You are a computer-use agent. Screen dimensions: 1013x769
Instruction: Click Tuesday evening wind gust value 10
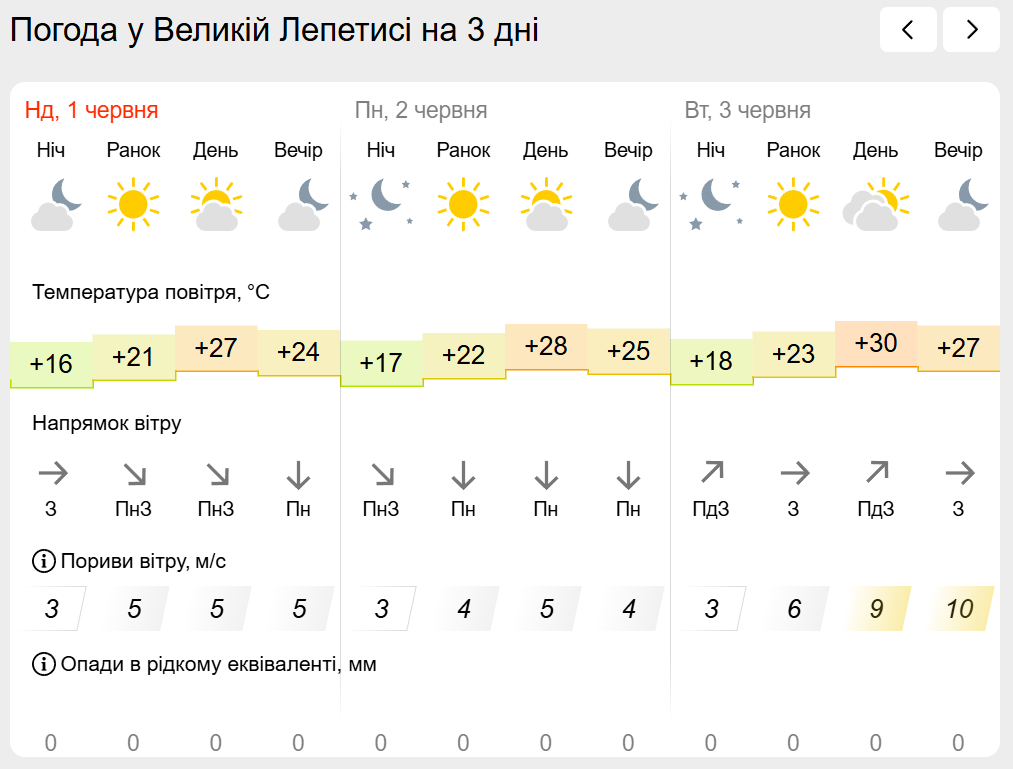pyautogui.click(x=959, y=608)
